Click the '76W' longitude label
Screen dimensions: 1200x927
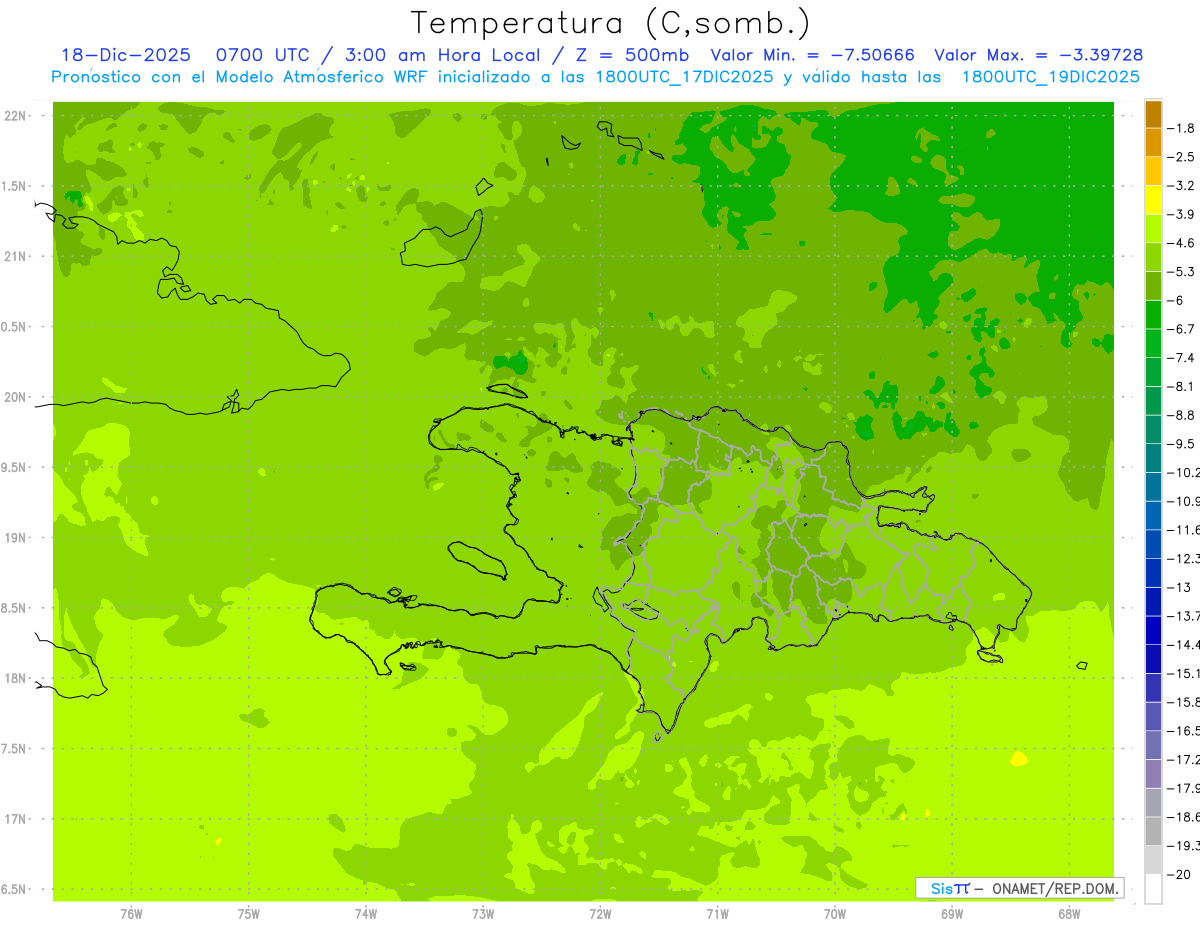click(131, 913)
